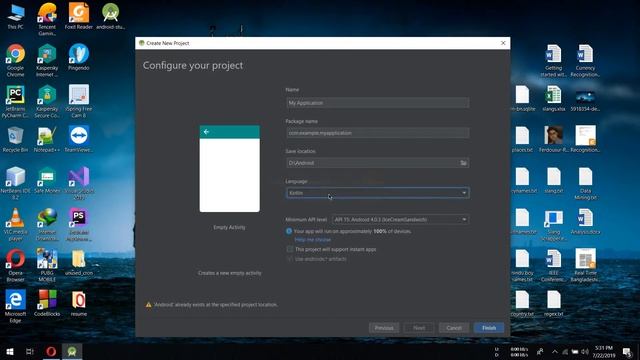Select the CodeBlocks desktop icon
The width and height of the screenshot is (640, 360).
47,303
